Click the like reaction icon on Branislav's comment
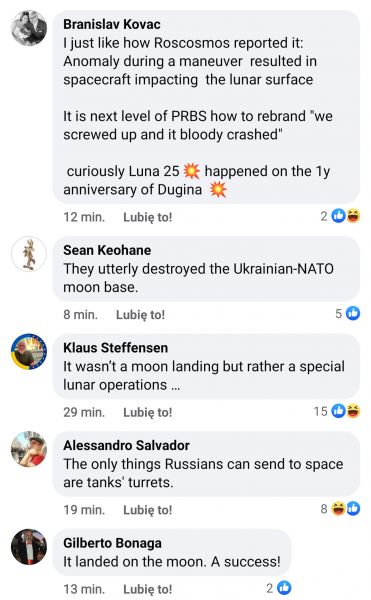Viewport: 371px width, 600px height. point(338,216)
